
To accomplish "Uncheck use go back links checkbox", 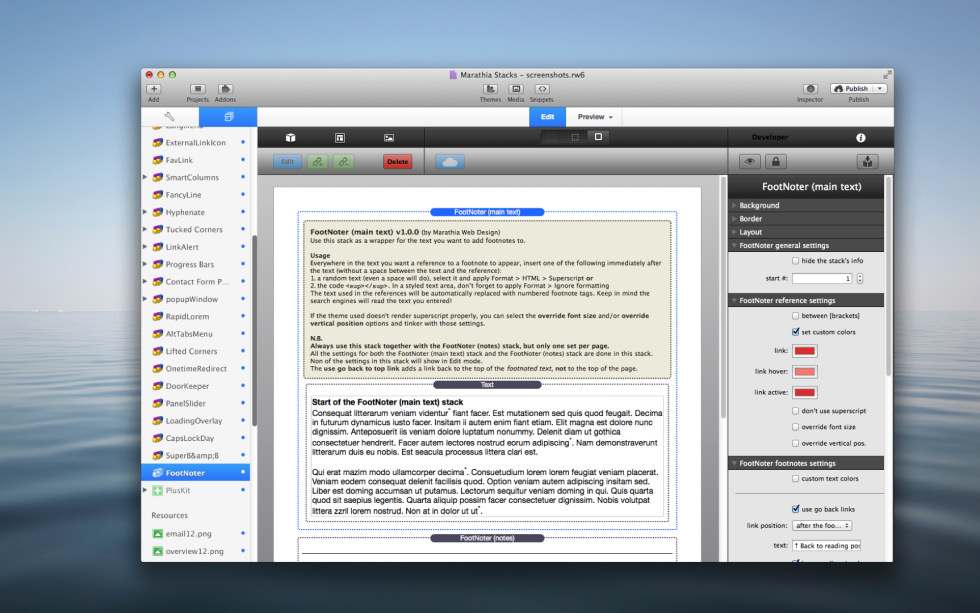I will 796,509.
